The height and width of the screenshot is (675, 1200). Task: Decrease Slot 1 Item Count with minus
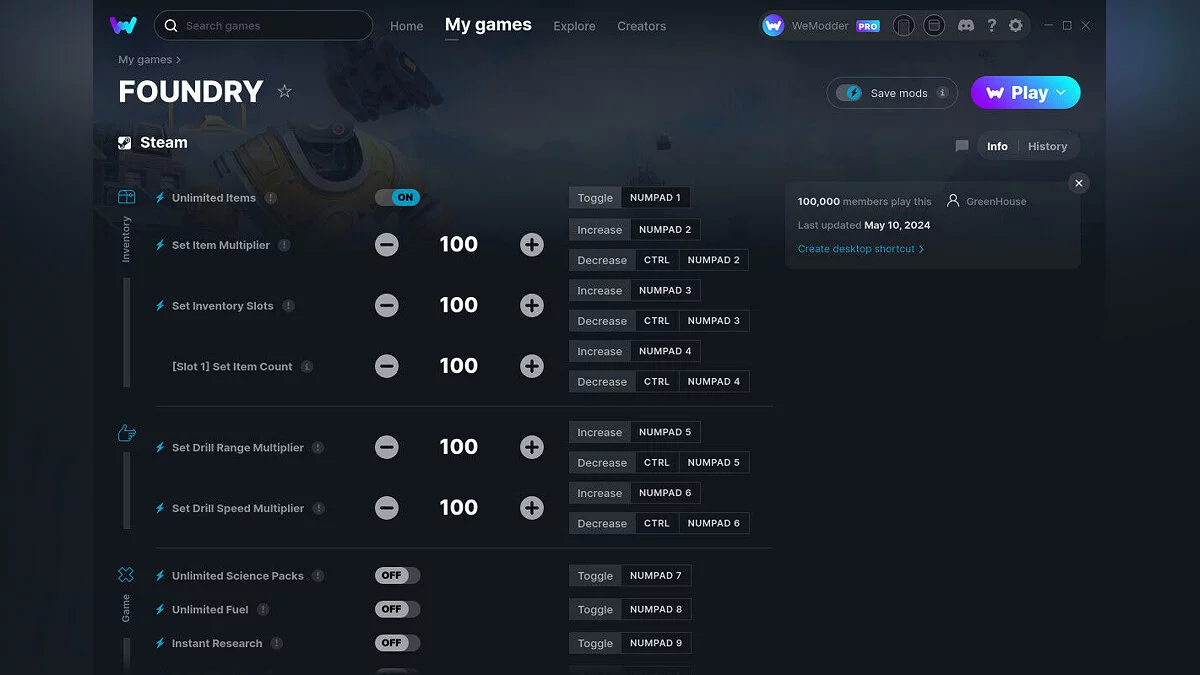[x=387, y=366]
